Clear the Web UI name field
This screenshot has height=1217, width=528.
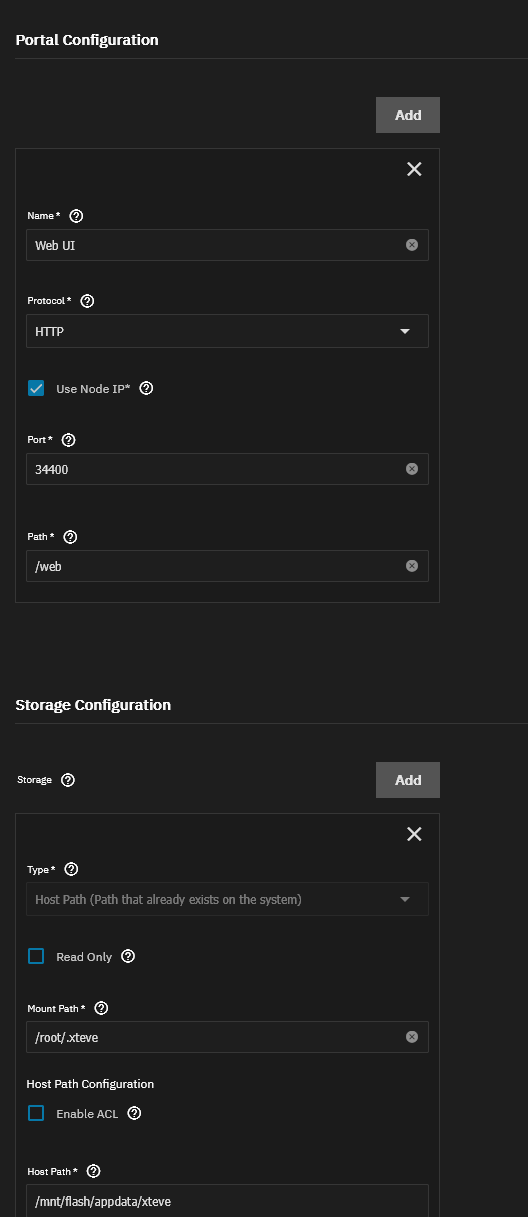click(412, 245)
